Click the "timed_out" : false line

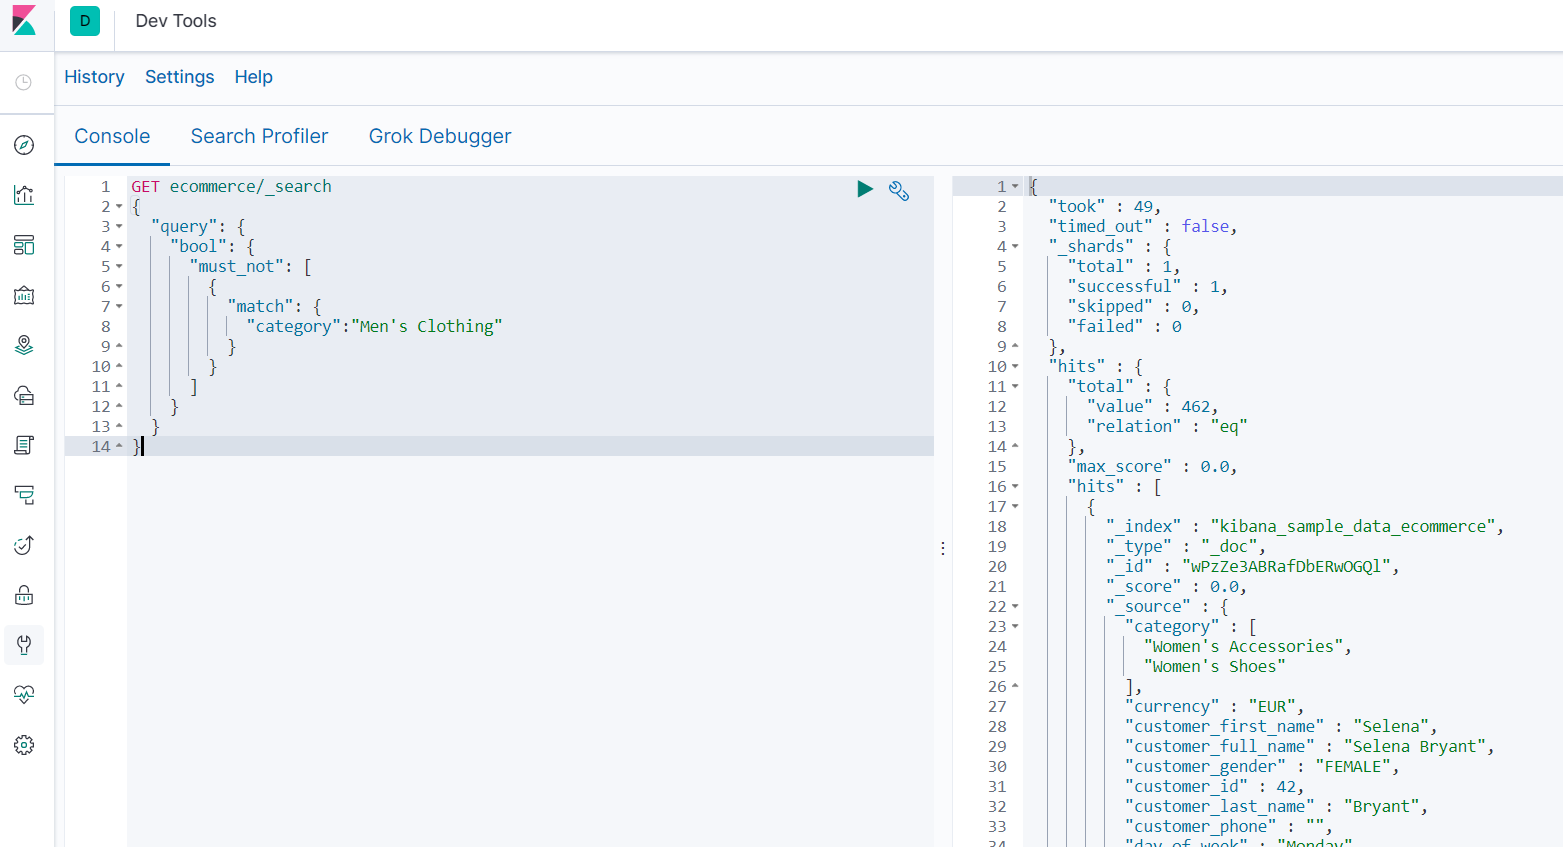pos(1143,226)
